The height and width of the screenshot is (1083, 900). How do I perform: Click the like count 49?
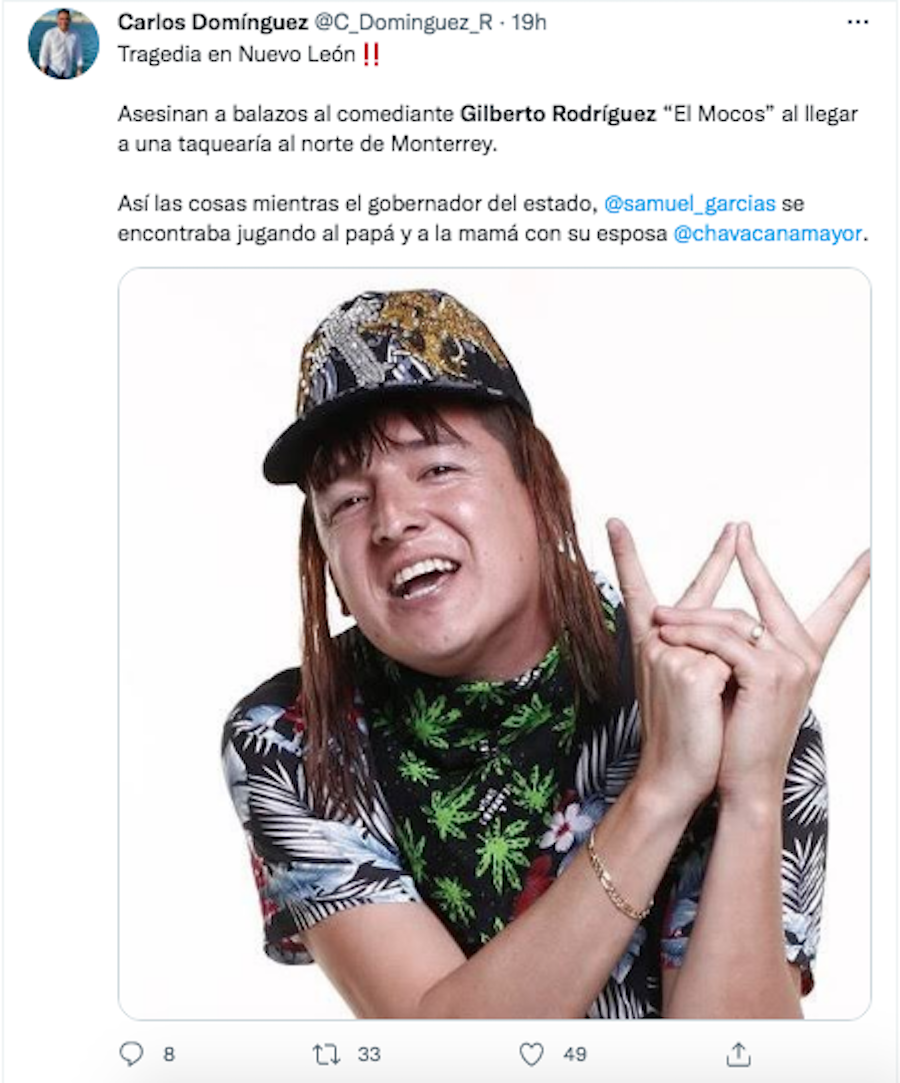[575, 1054]
